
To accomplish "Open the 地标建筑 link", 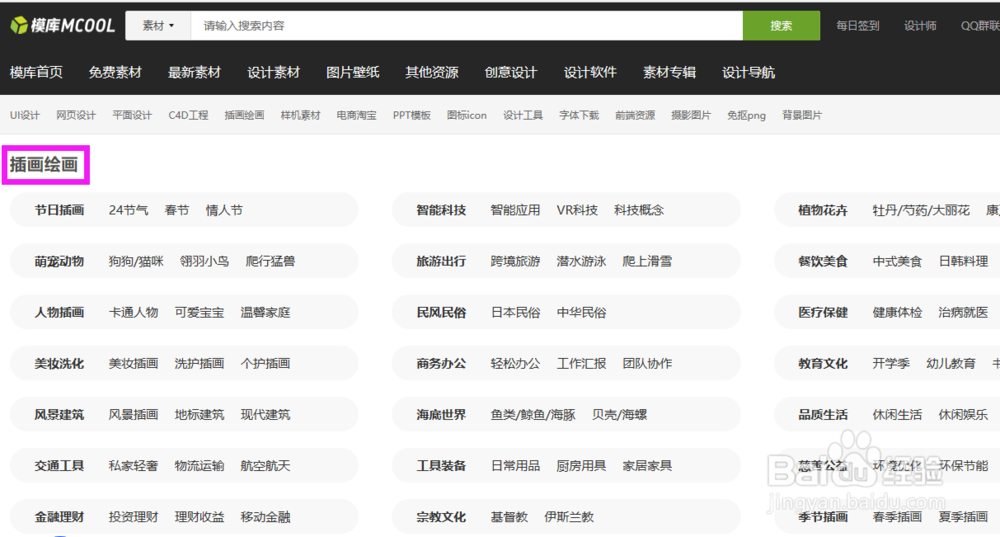I will click(200, 415).
